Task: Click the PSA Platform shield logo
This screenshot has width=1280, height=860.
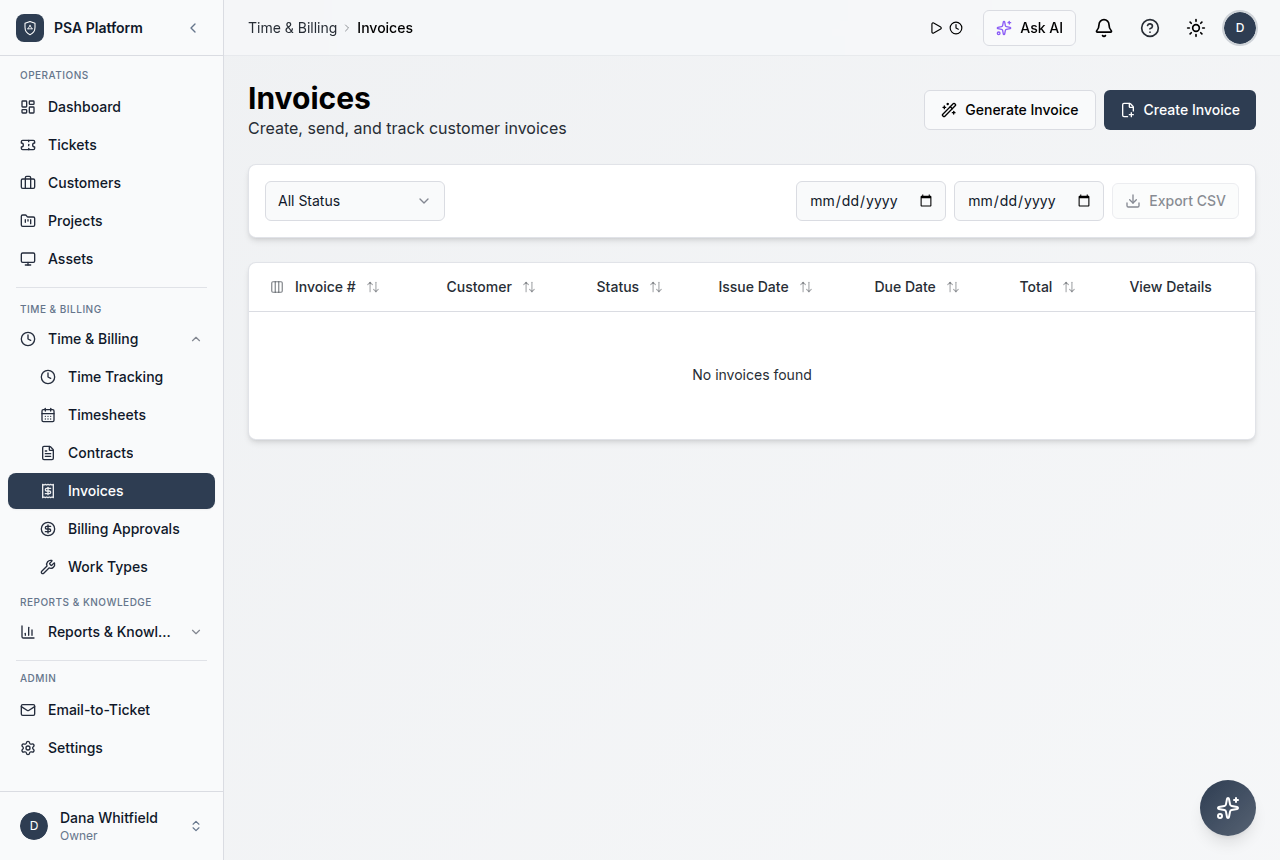Action: click(30, 28)
